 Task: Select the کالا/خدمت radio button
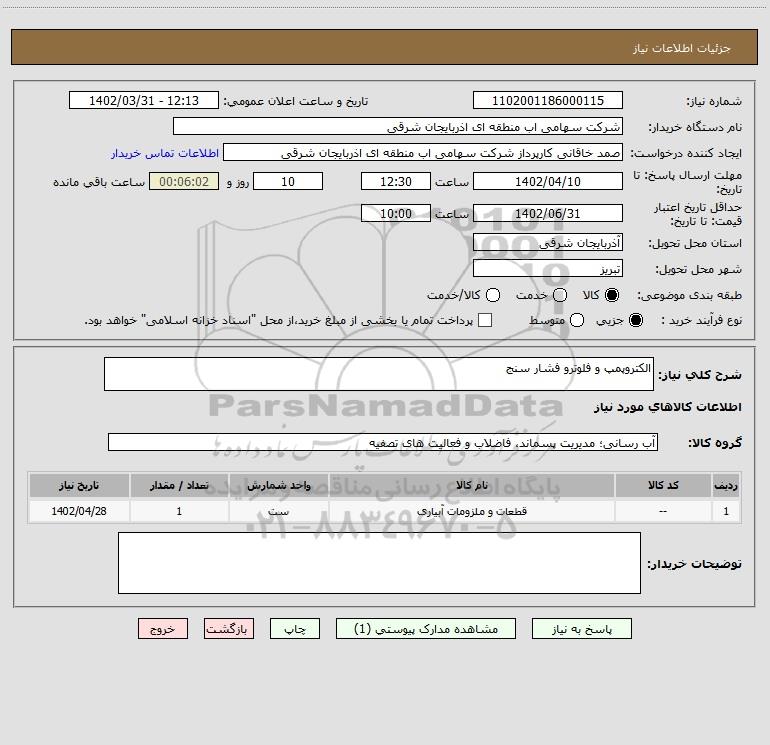493,295
